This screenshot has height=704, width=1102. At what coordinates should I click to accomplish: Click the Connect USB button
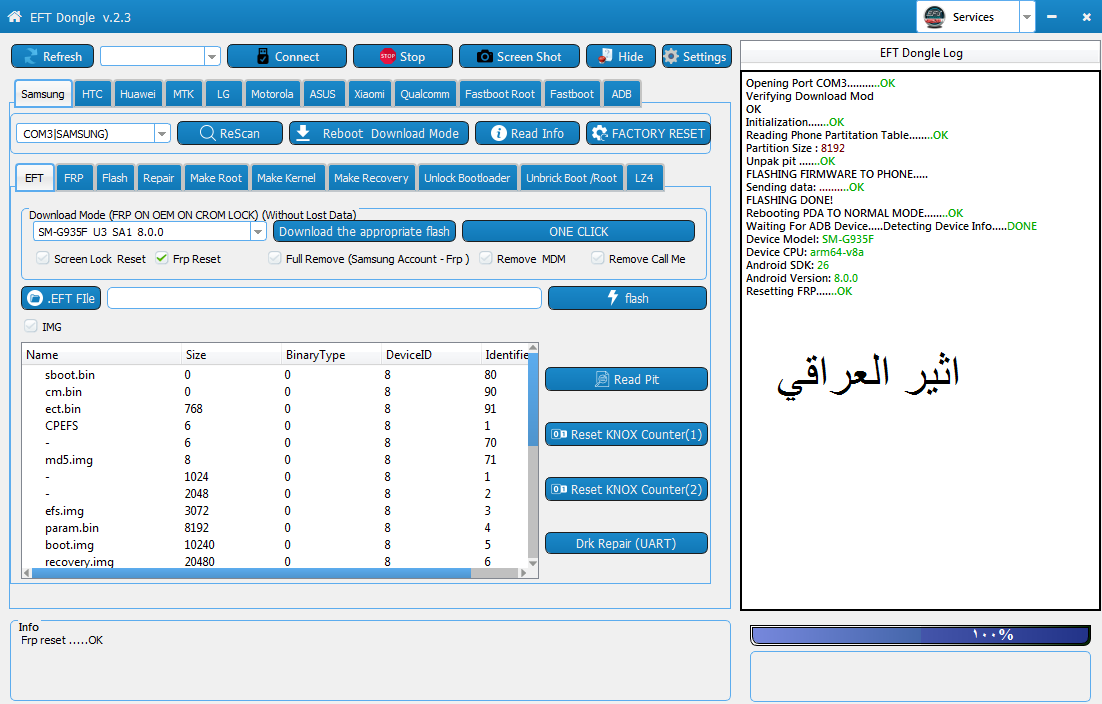pyautogui.click(x=287, y=56)
